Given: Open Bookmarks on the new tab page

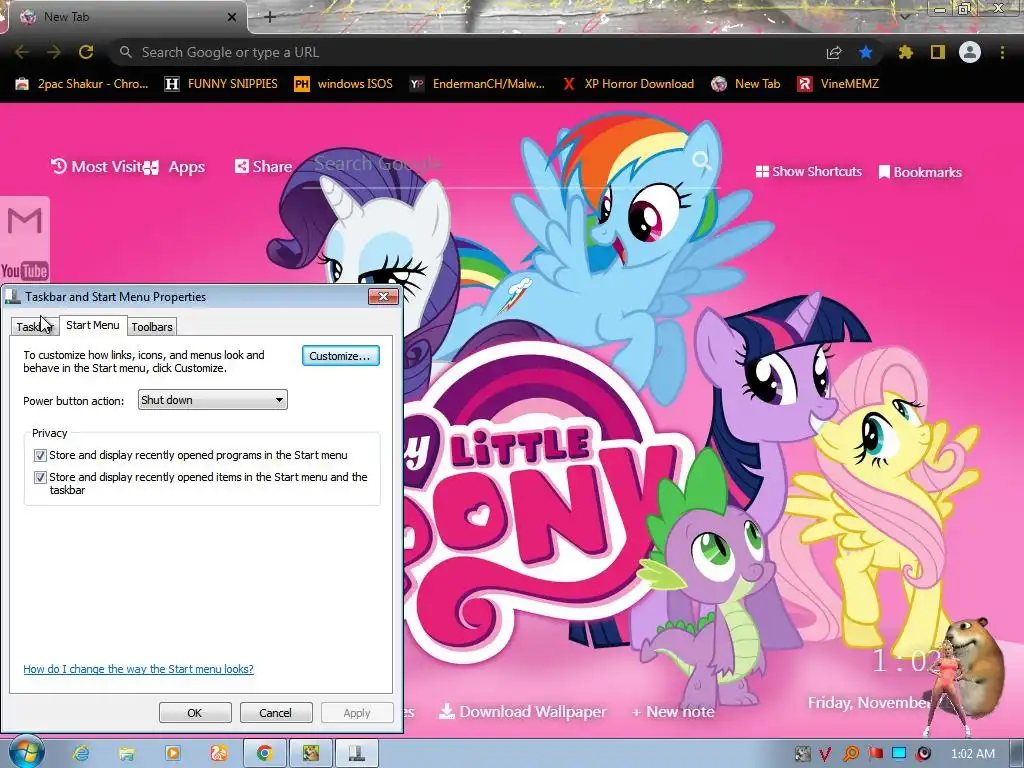Looking at the screenshot, I should click(x=920, y=172).
